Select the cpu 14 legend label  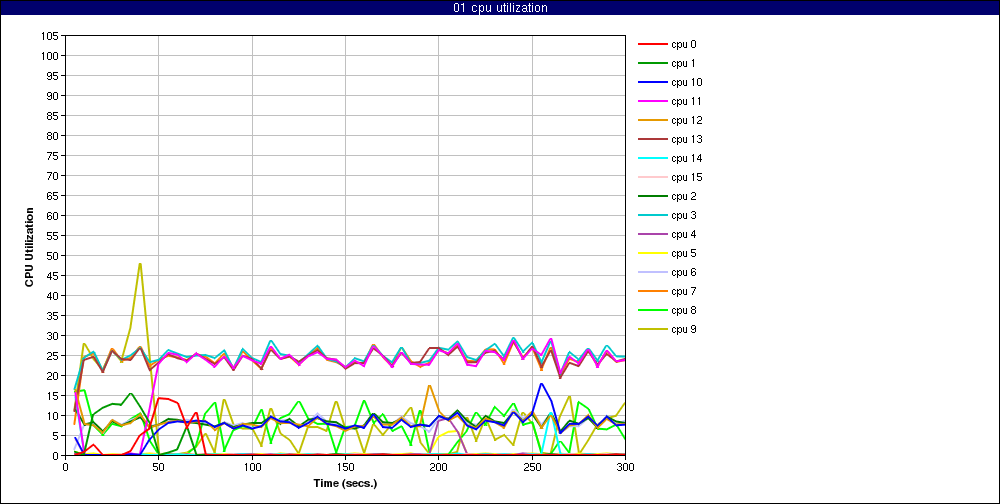click(x=687, y=158)
